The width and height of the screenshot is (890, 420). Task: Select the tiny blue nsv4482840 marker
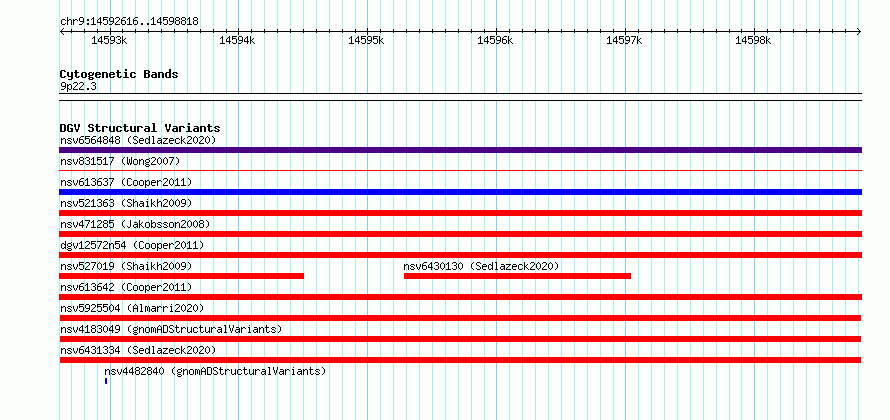pyautogui.click(x=106, y=381)
